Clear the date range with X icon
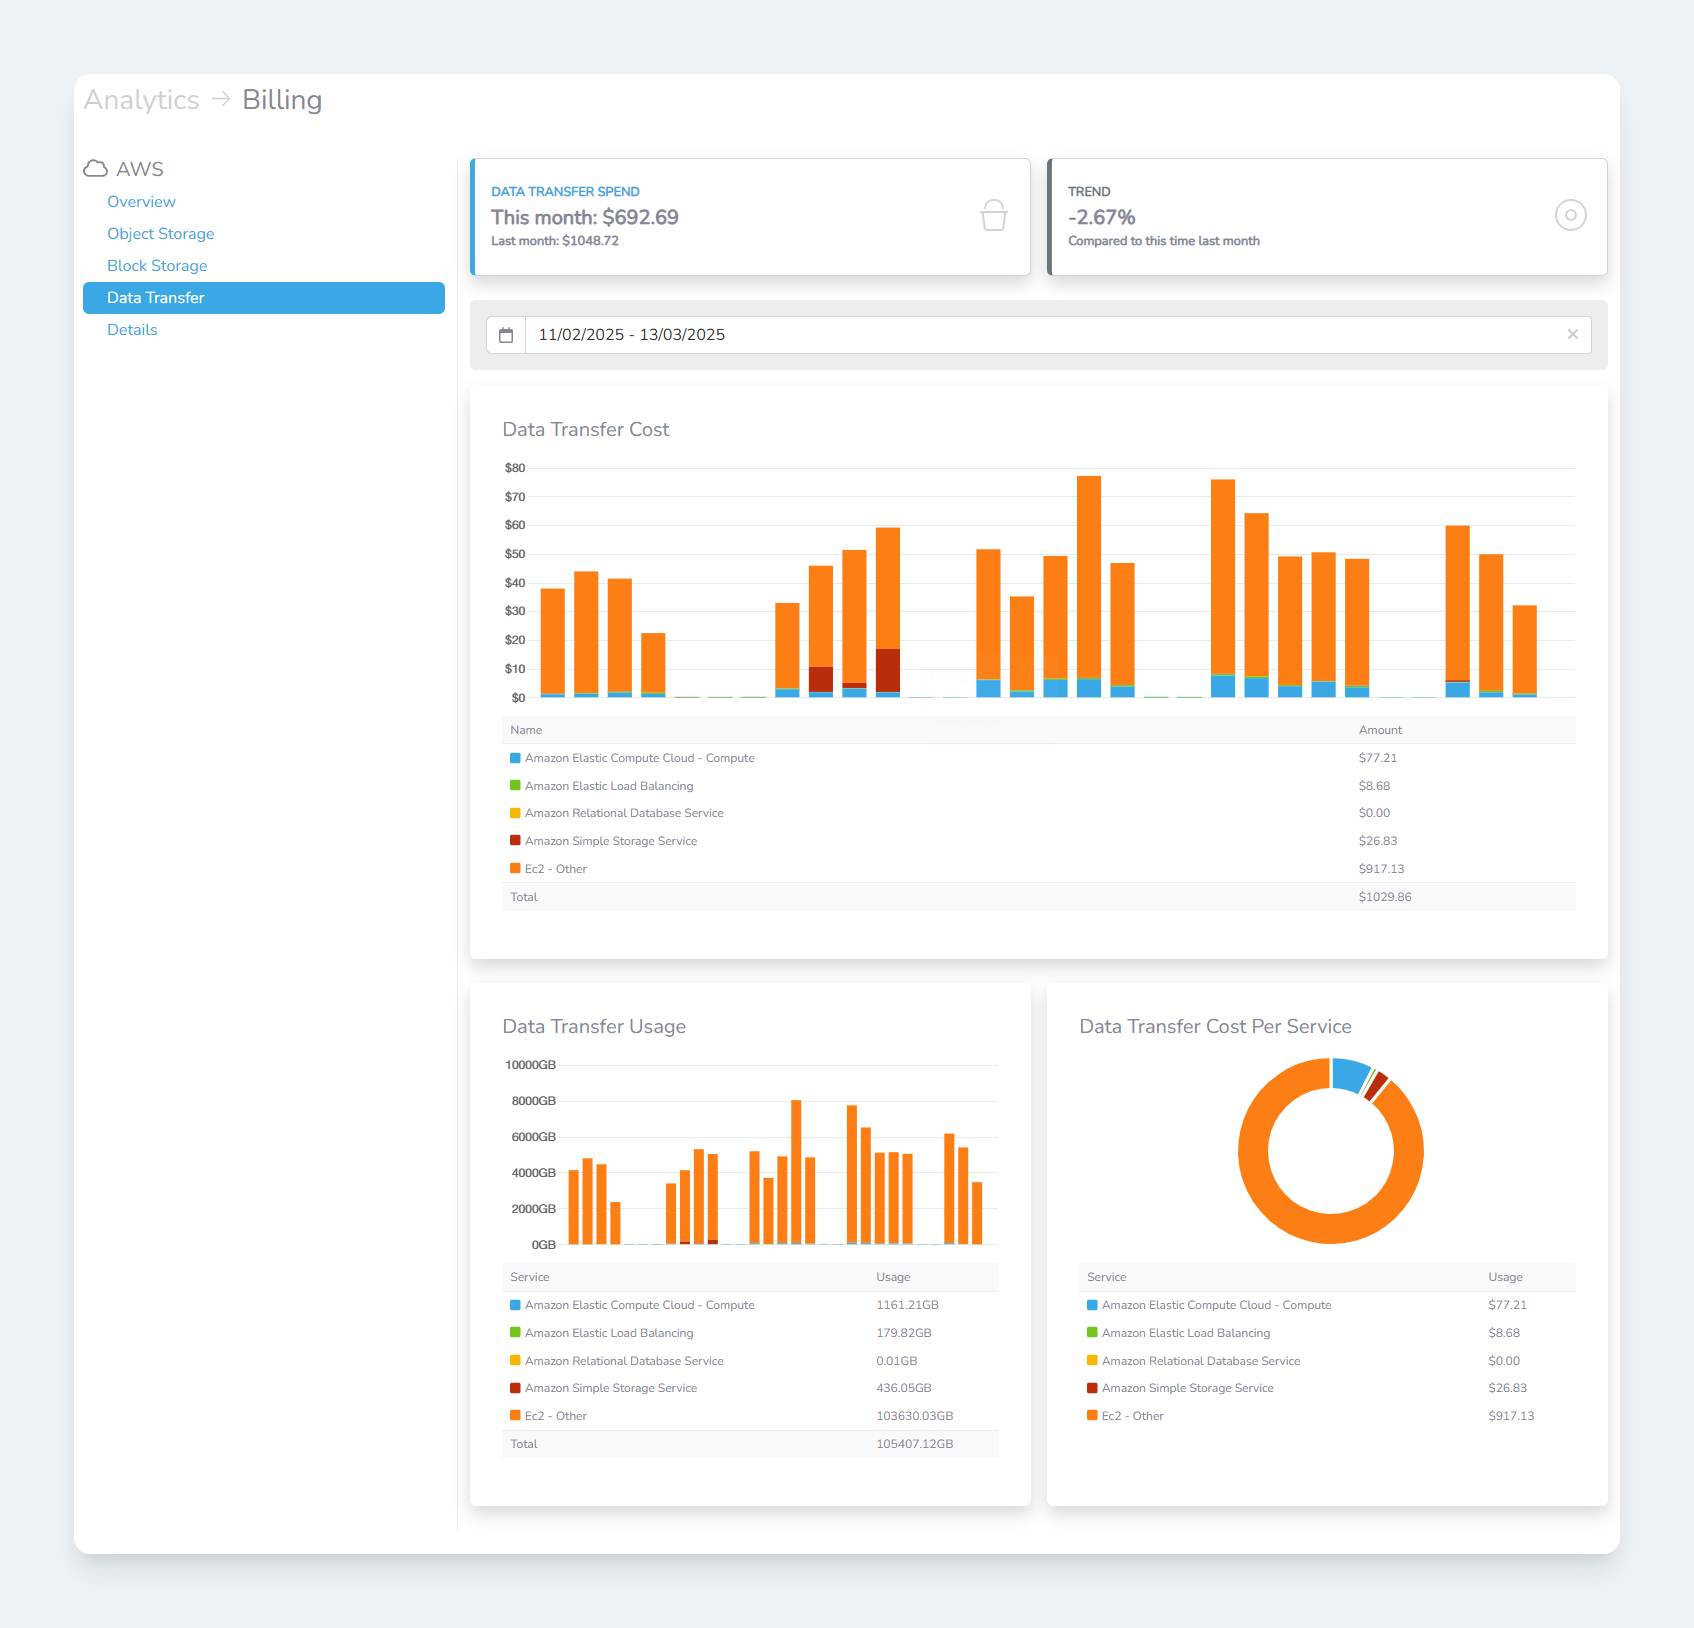Screen dimensions: 1694x1628 [1572, 335]
